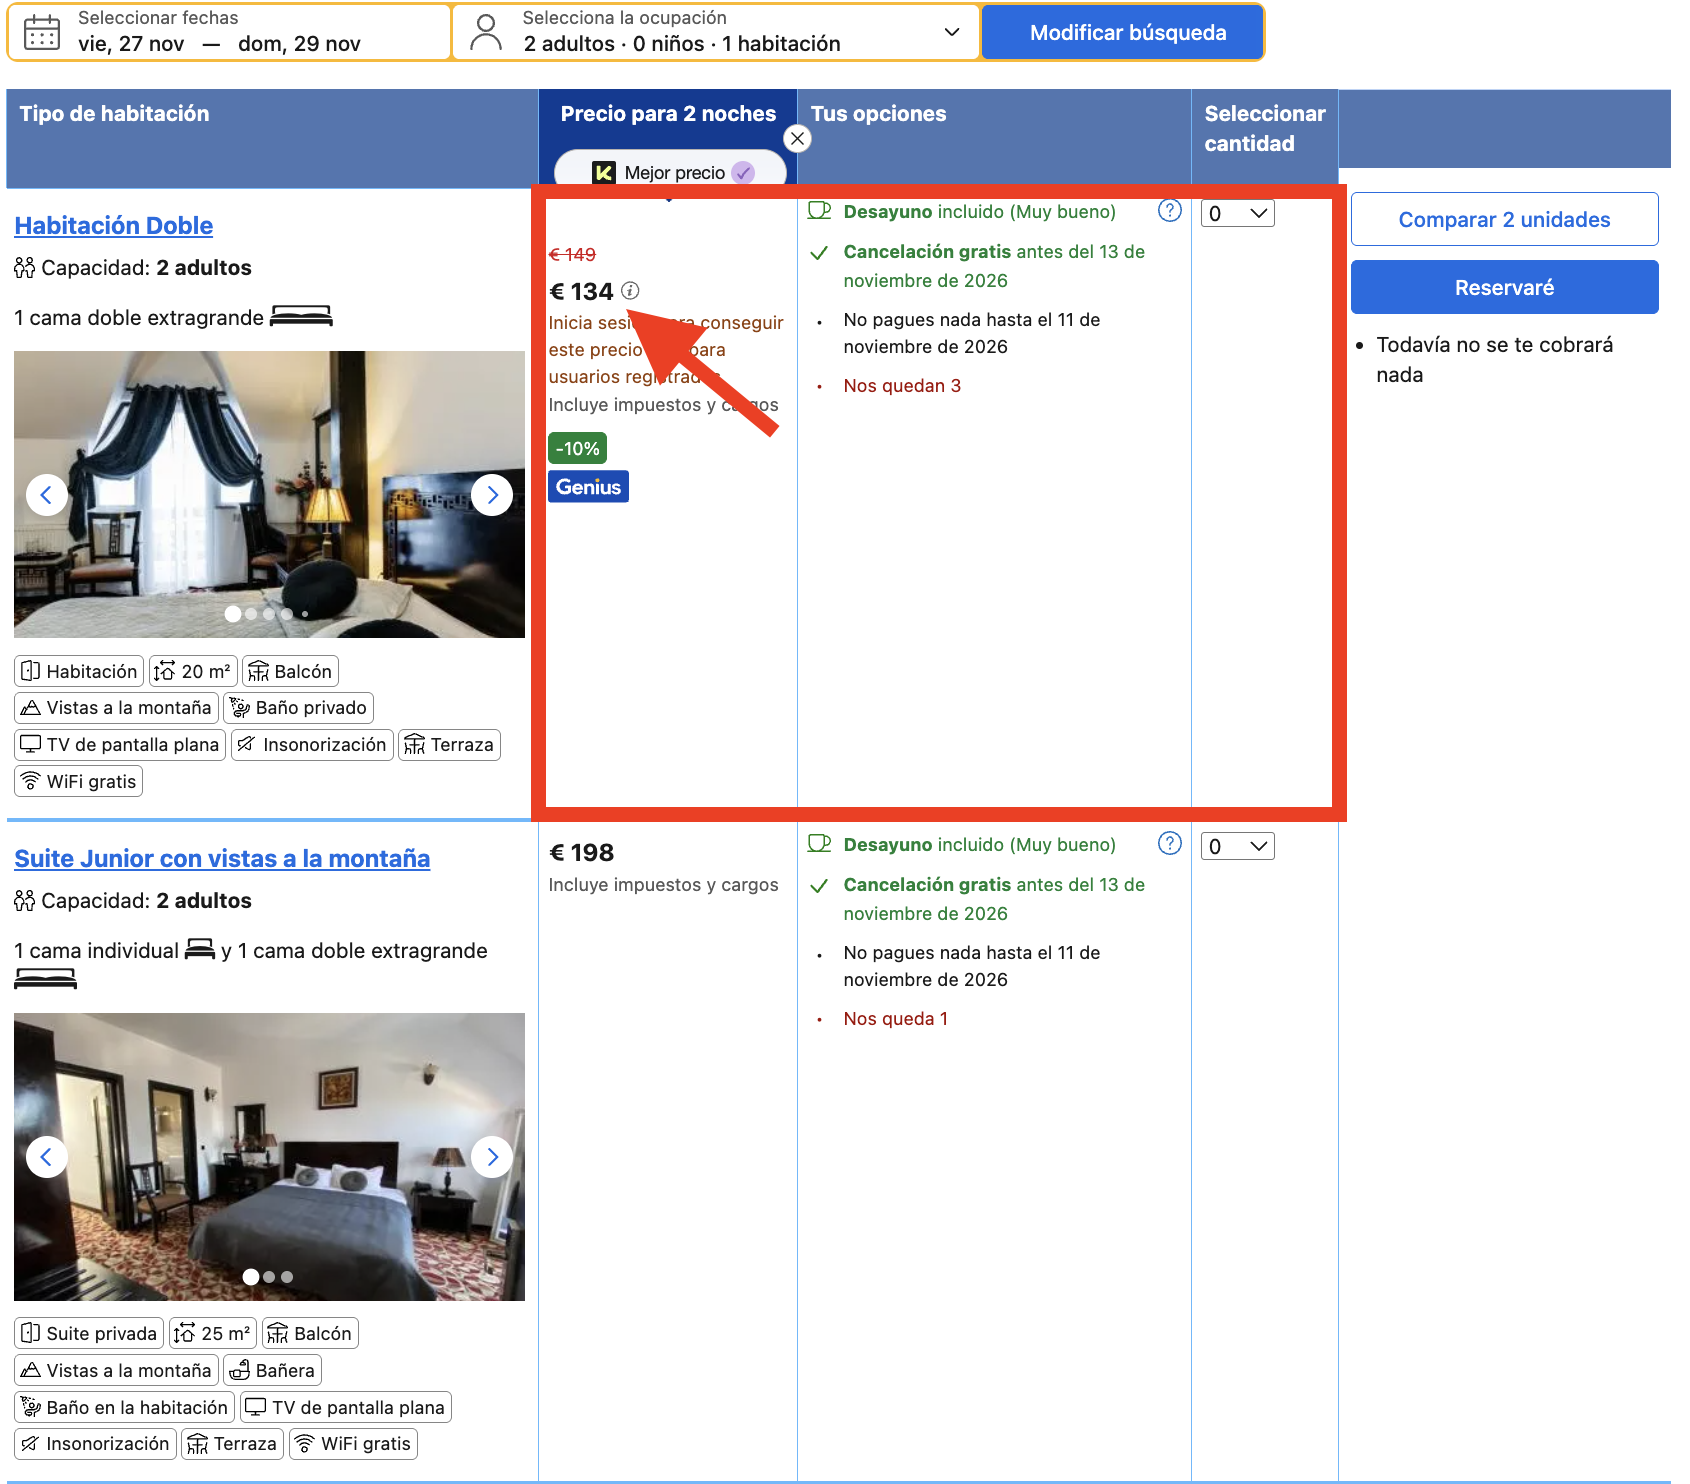Open quantity dropdown for Habitación Doble

(x=1237, y=213)
